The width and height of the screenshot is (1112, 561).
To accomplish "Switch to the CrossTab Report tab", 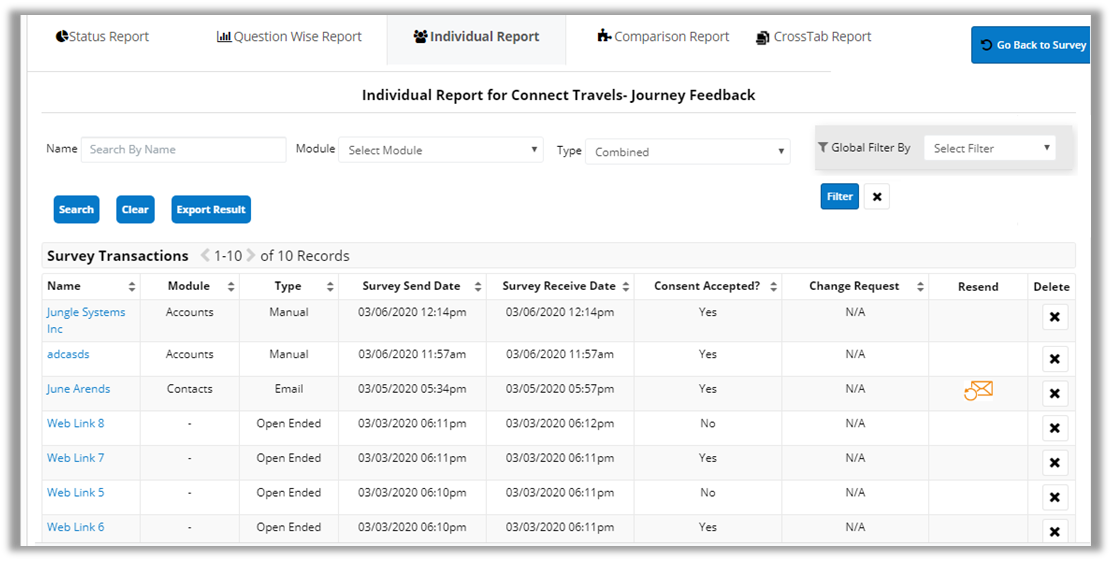I will (x=813, y=37).
